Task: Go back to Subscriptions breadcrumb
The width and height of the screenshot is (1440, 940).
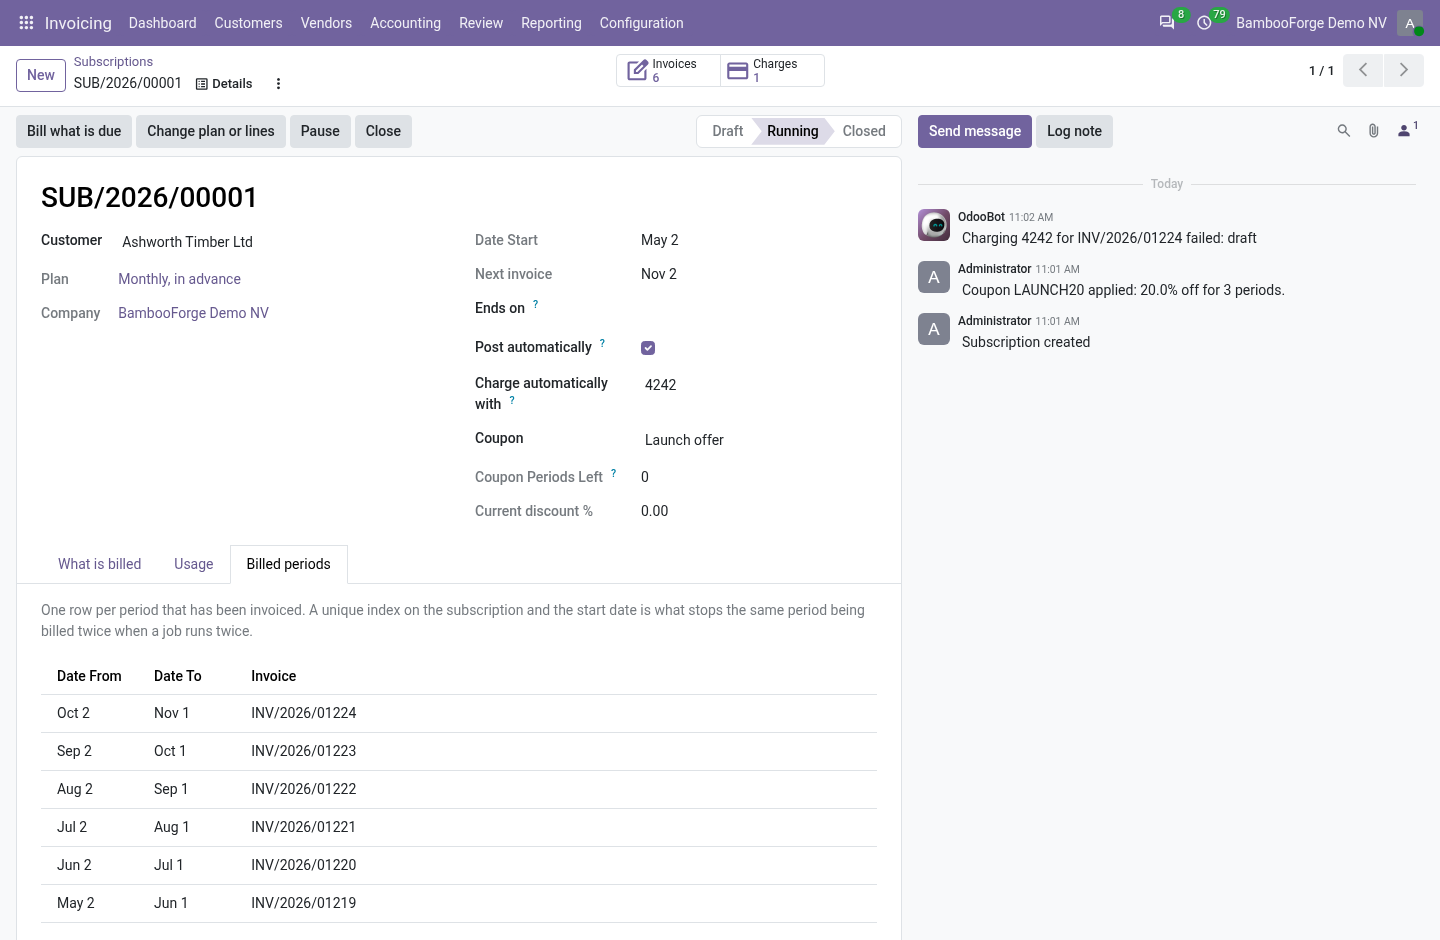Action: [x=113, y=62]
